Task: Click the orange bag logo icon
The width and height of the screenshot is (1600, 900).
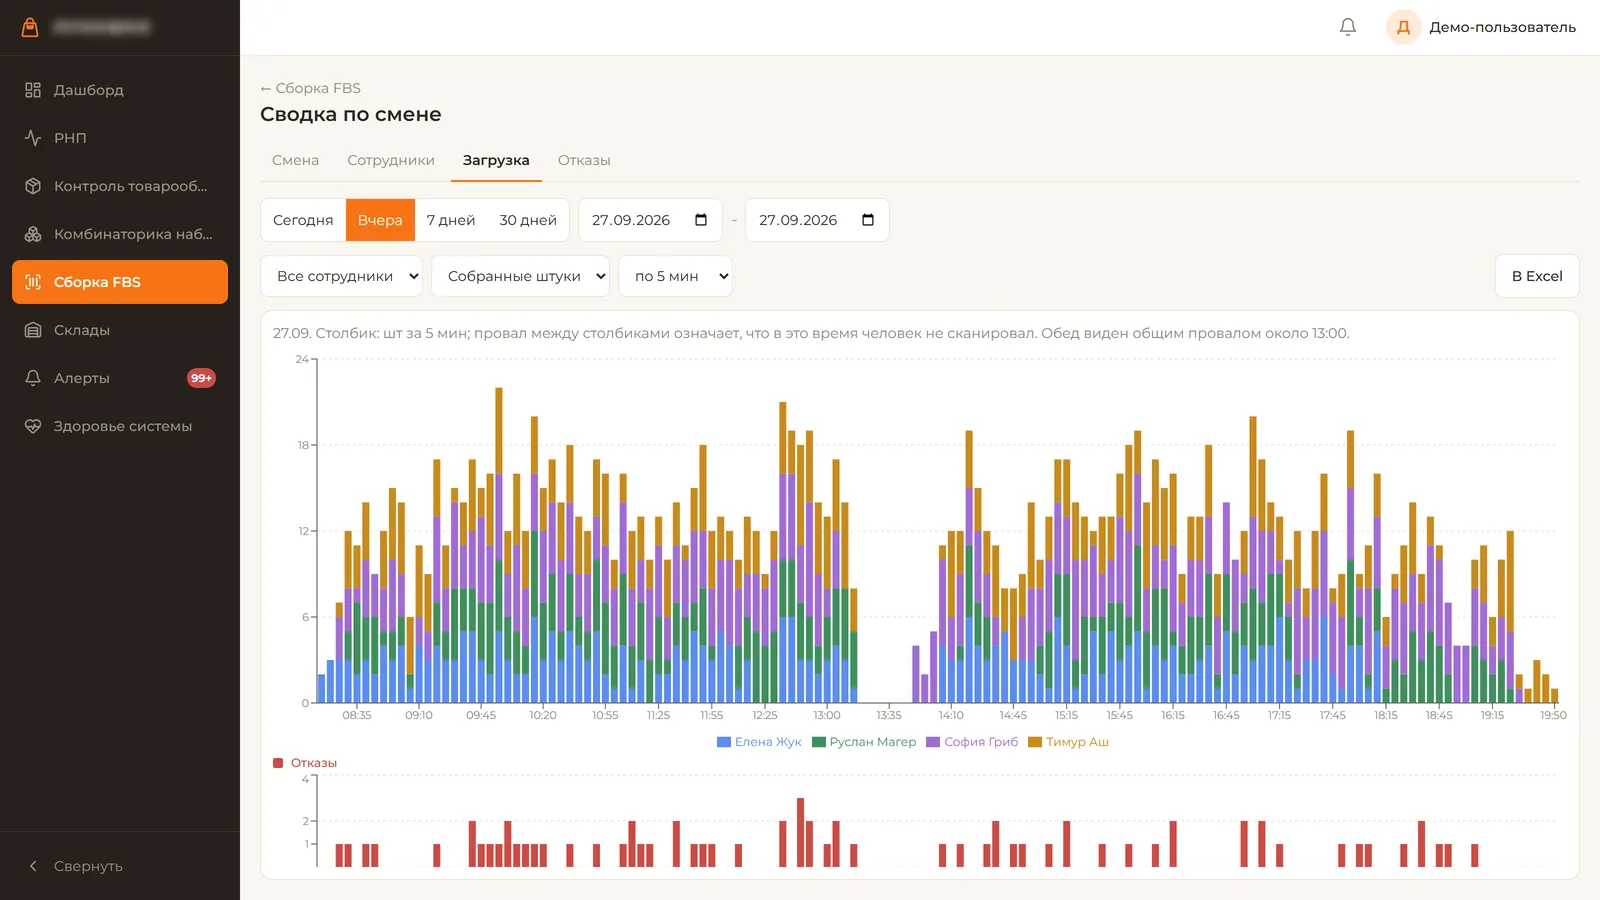Action: click(30, 27)
